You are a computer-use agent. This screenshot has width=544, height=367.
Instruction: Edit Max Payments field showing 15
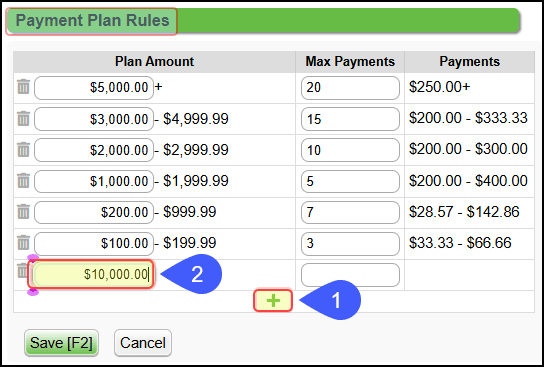point(350,119)
